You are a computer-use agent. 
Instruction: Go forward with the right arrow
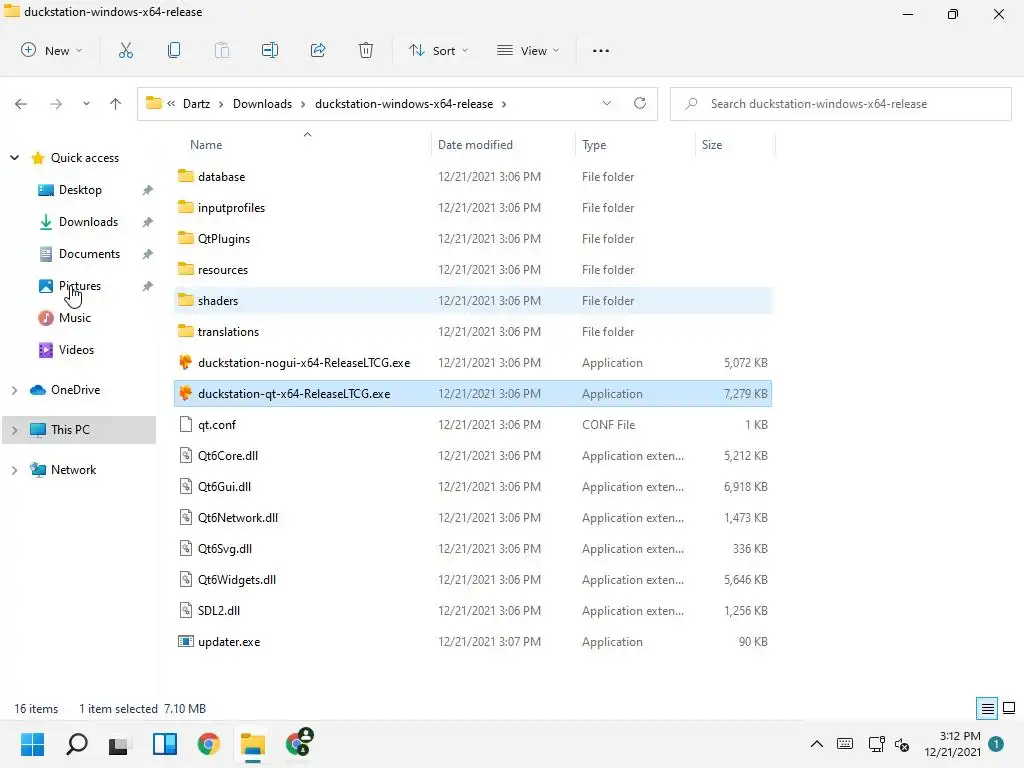(56, 104)
